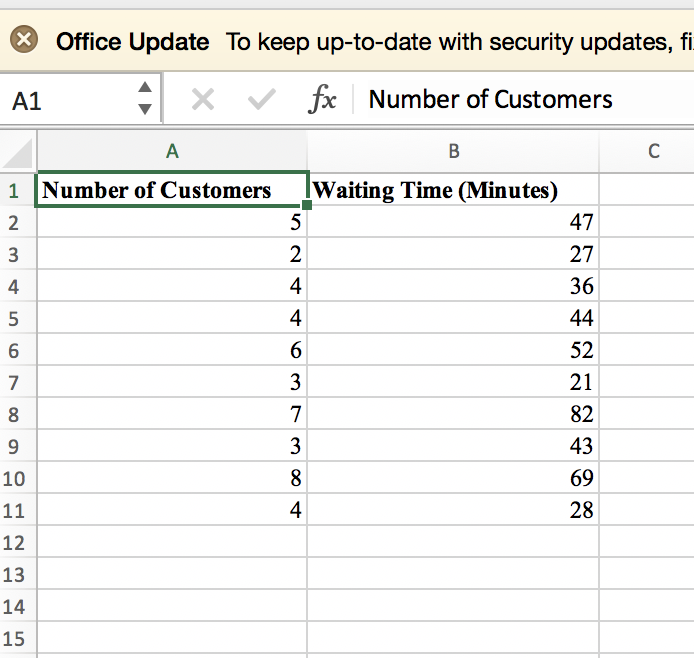Viewport: 694px width, 658px height.
Task: Click the cell containing 36
Action: click(453, 286)
